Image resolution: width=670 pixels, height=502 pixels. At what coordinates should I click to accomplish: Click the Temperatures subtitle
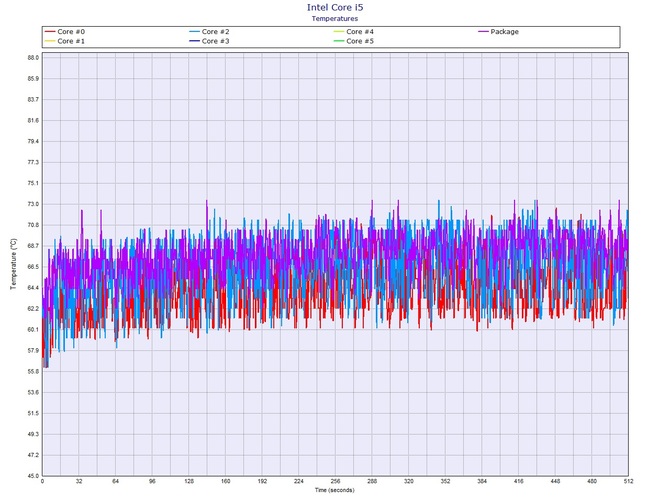coord(335,18)
